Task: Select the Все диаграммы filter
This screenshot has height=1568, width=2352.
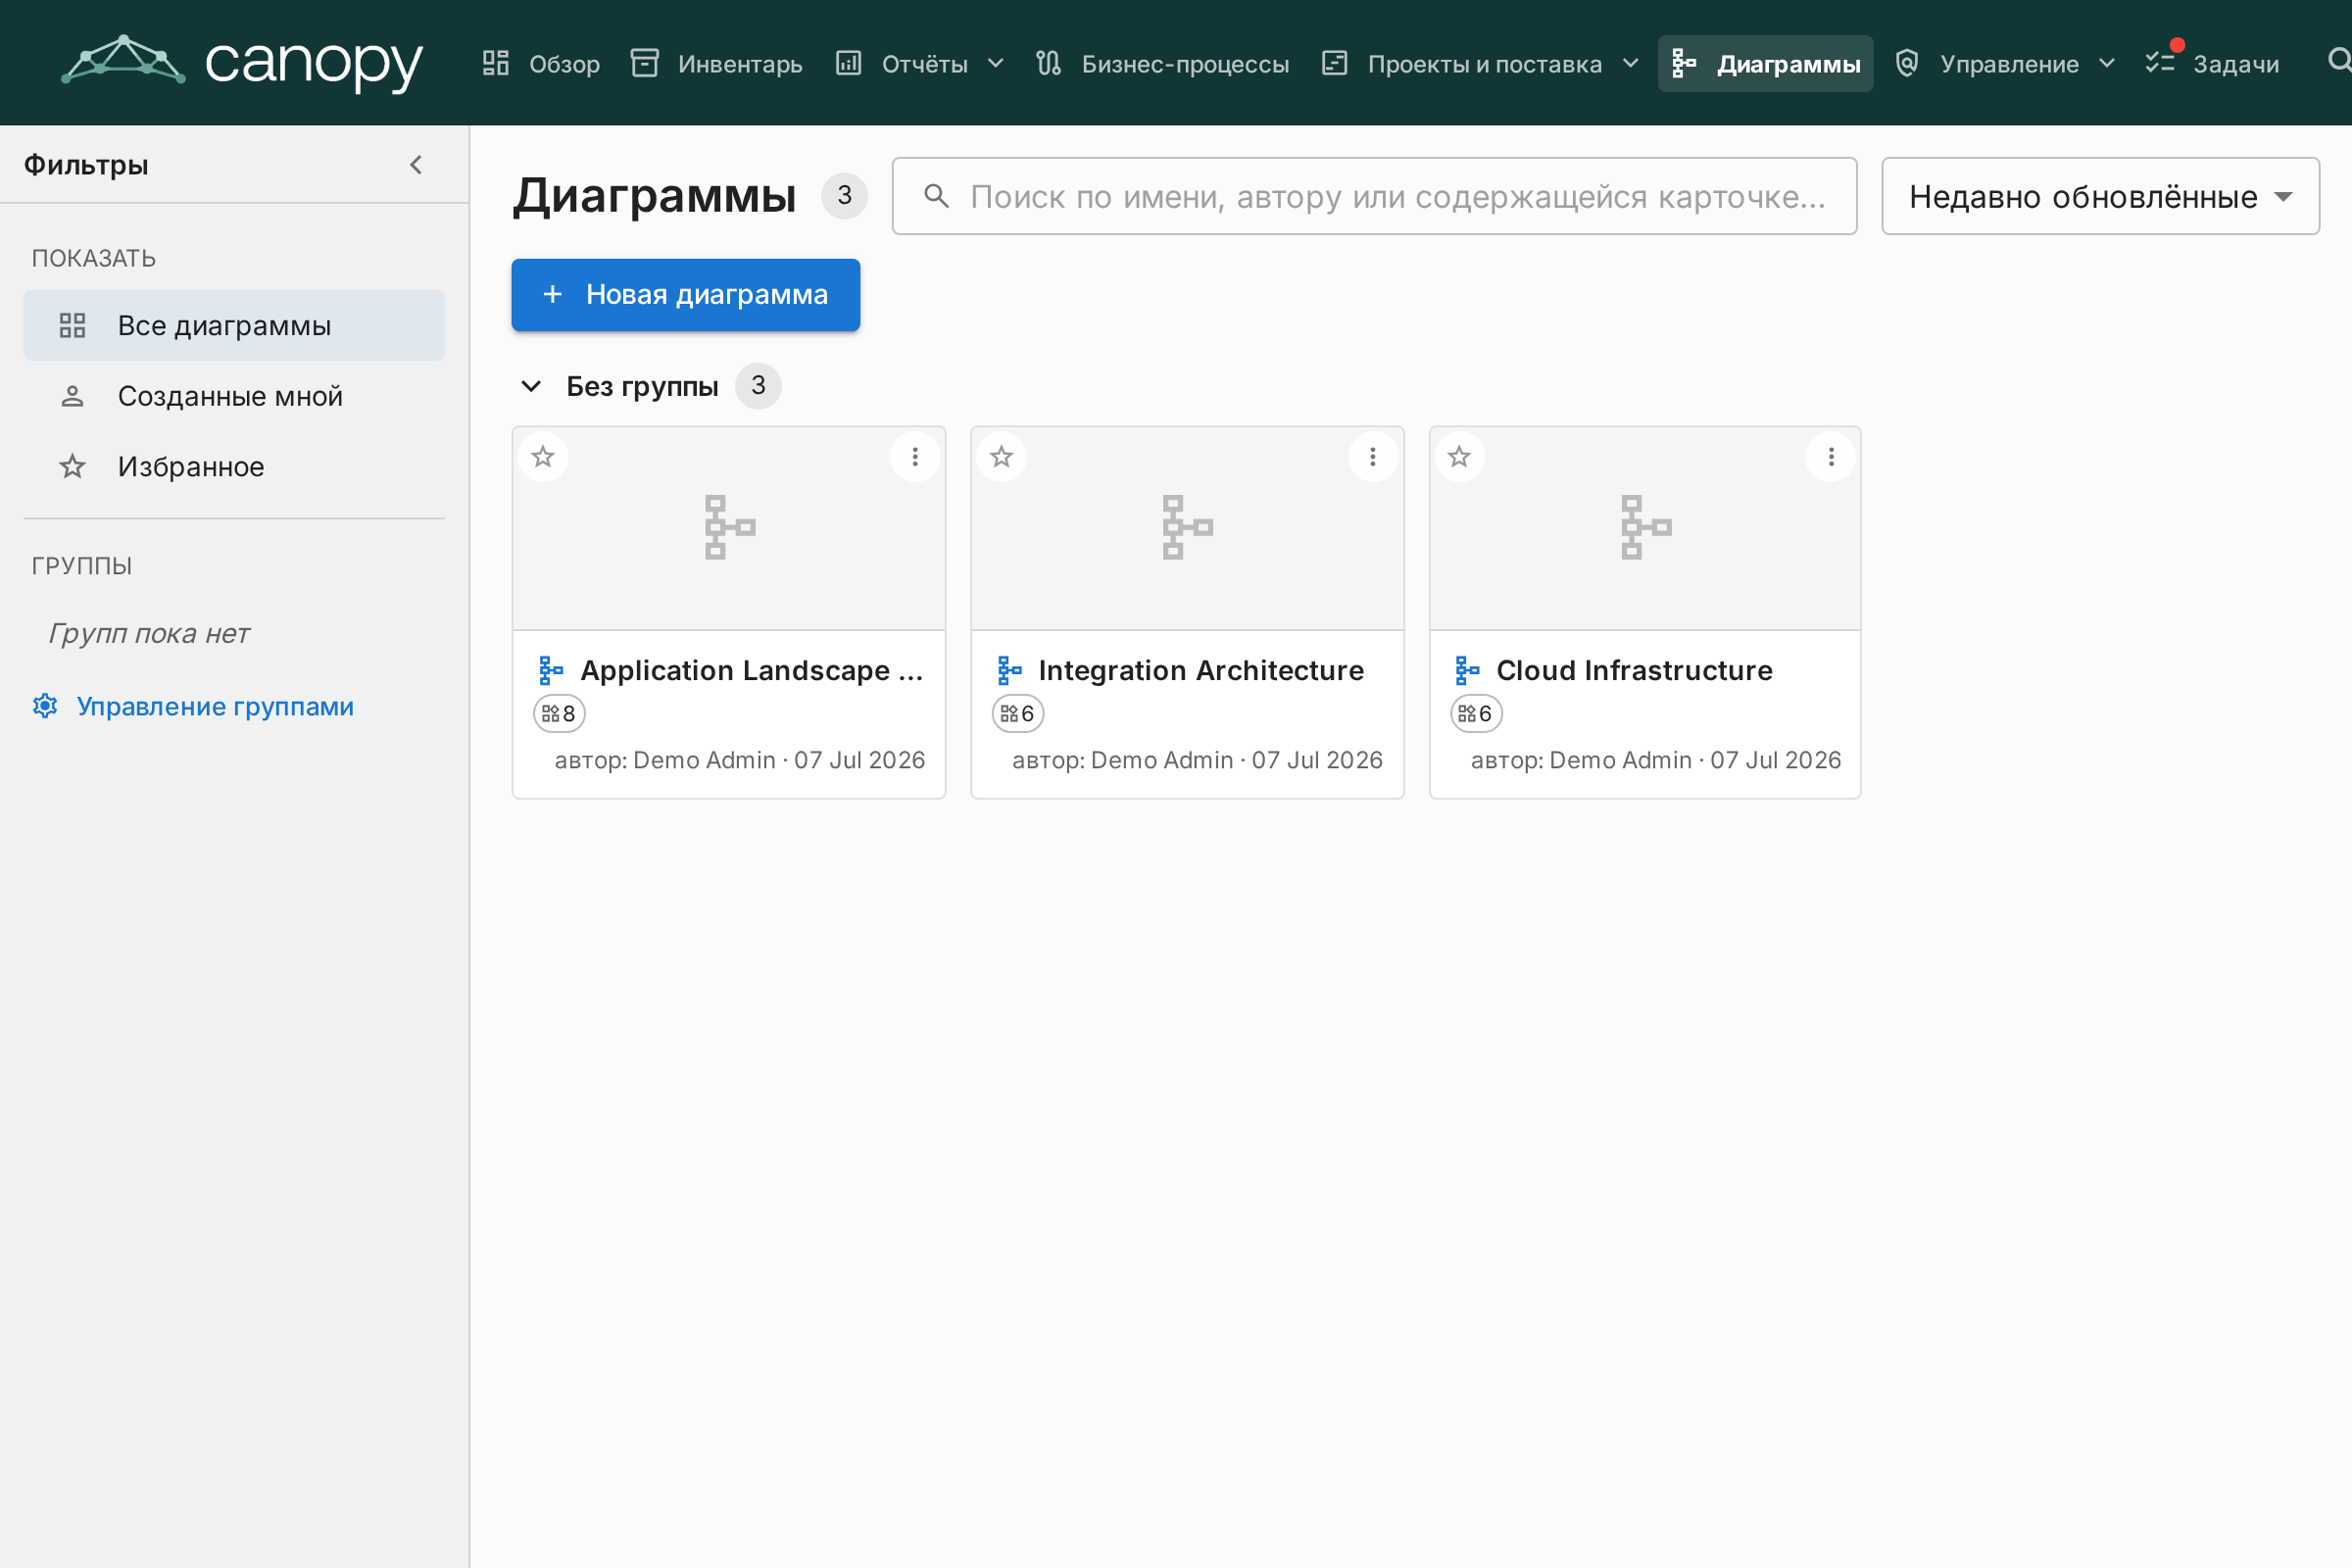Action: click(x=234, y=326)
